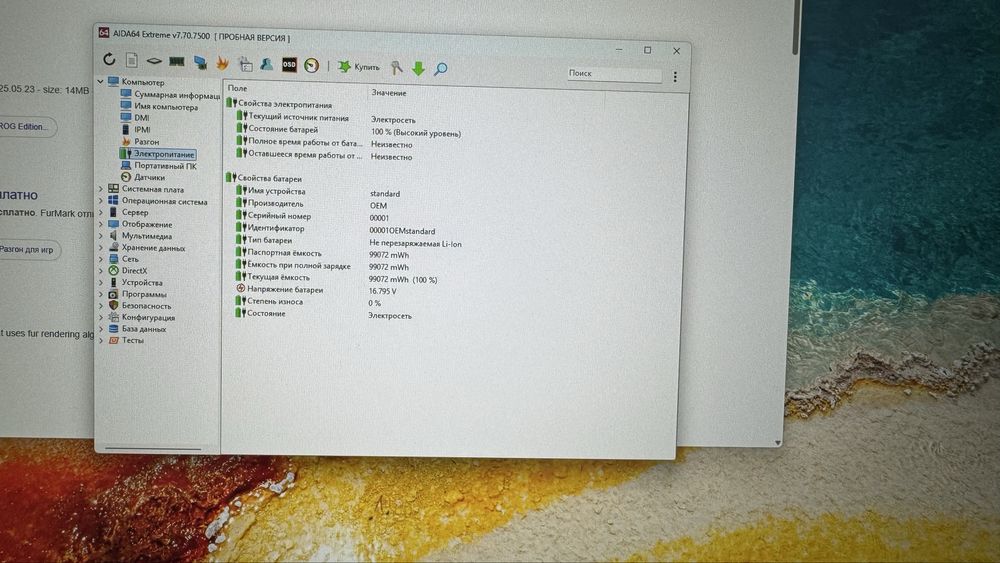Expand the Операционная система node

101,200
